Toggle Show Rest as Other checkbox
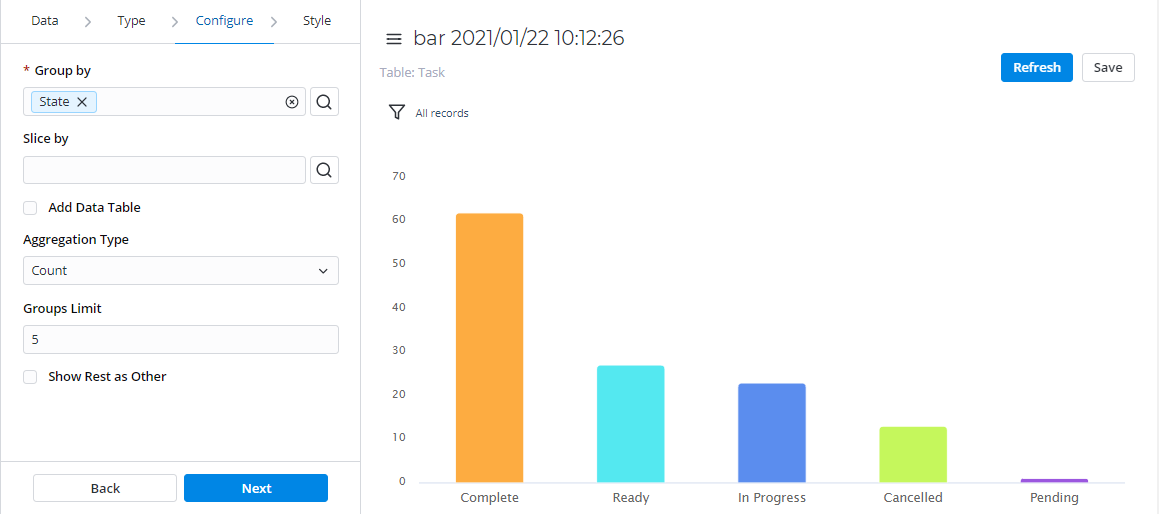 30,377
